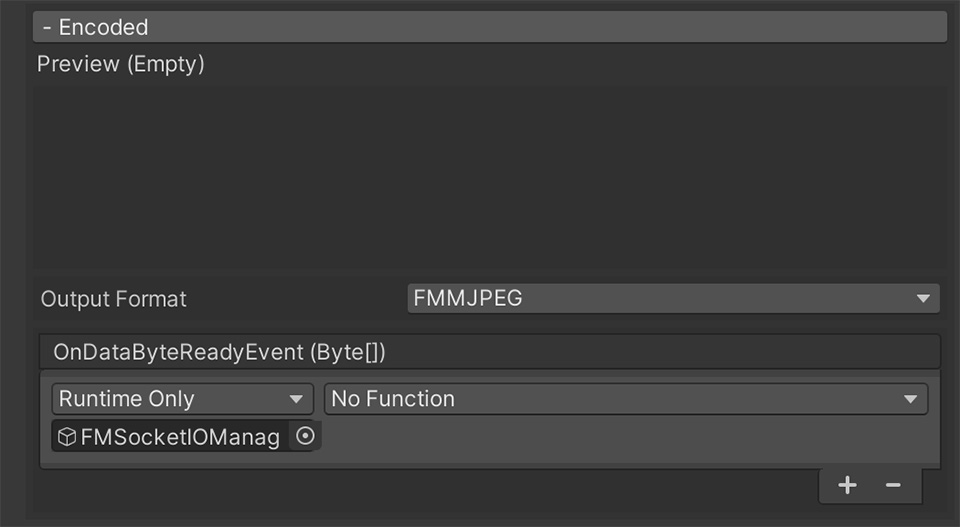Remove the event listener with minus button
Viewport: 960px width, 527px height.
point(893,485)
